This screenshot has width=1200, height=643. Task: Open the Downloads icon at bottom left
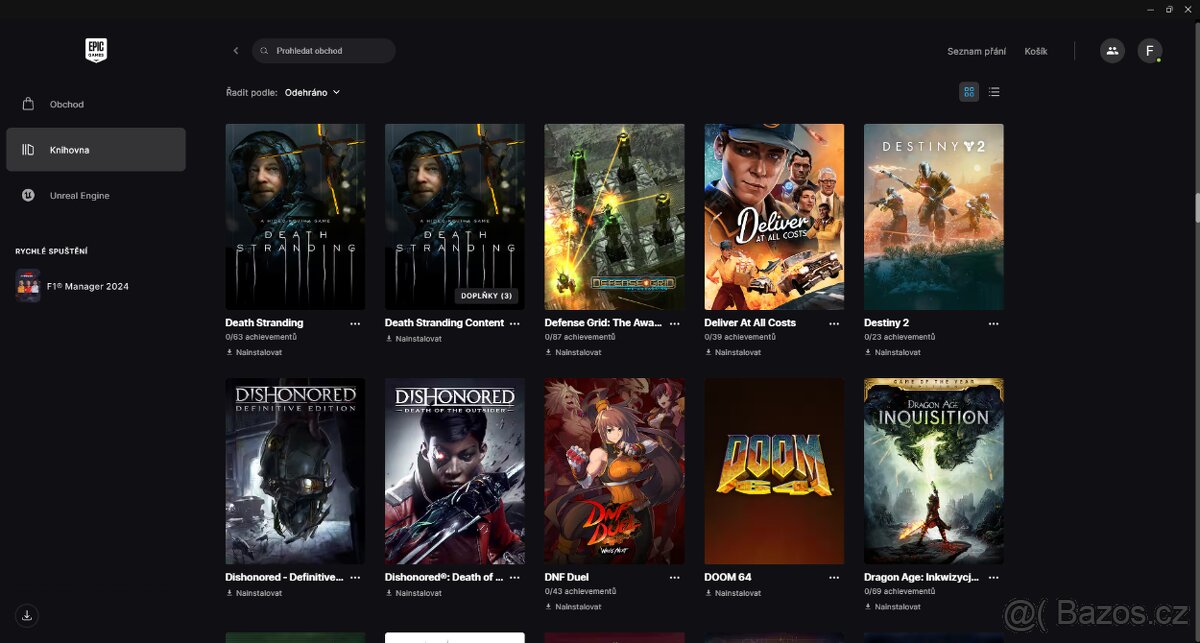coord(26,615)
